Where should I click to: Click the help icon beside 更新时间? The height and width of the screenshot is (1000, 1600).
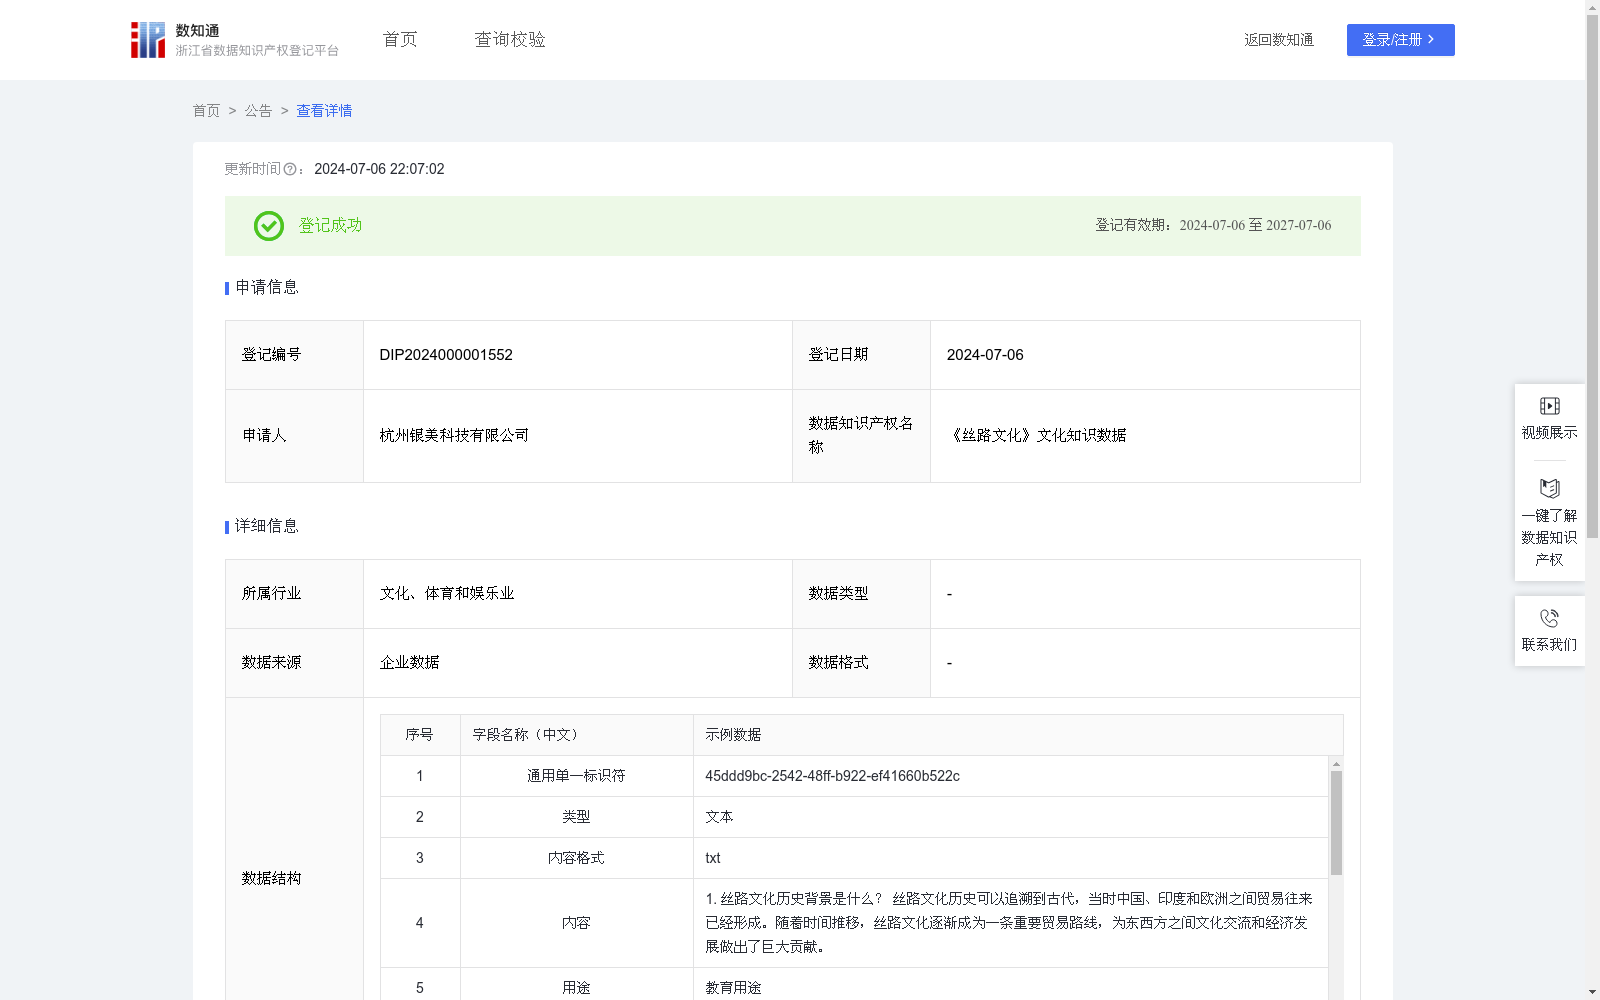pyautogui.click(x=290, y=170)
